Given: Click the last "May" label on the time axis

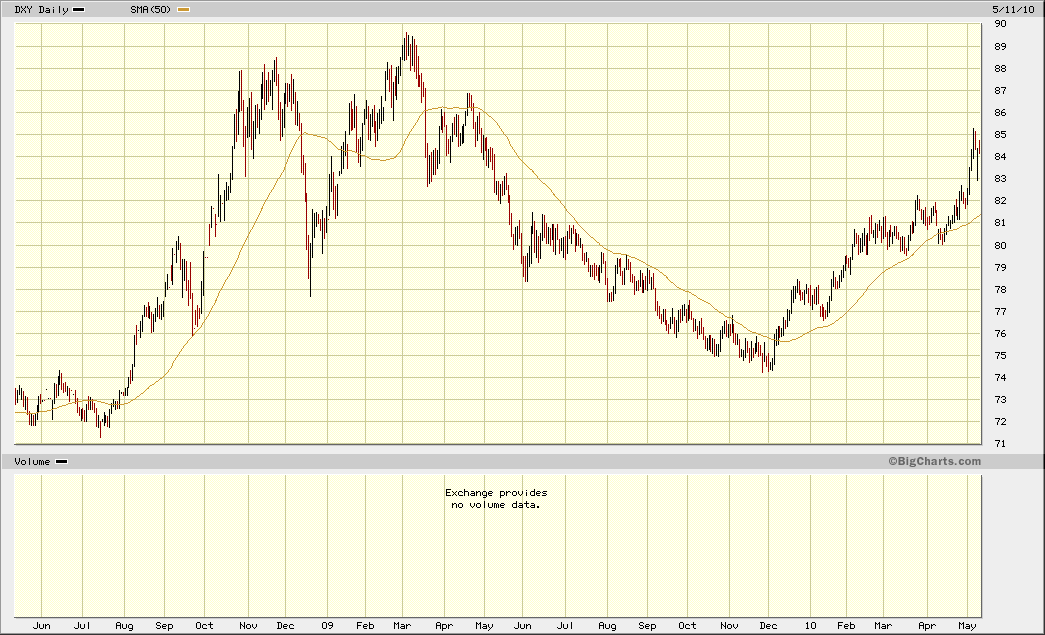Looking at the screenshot, I should pos(967,626).
